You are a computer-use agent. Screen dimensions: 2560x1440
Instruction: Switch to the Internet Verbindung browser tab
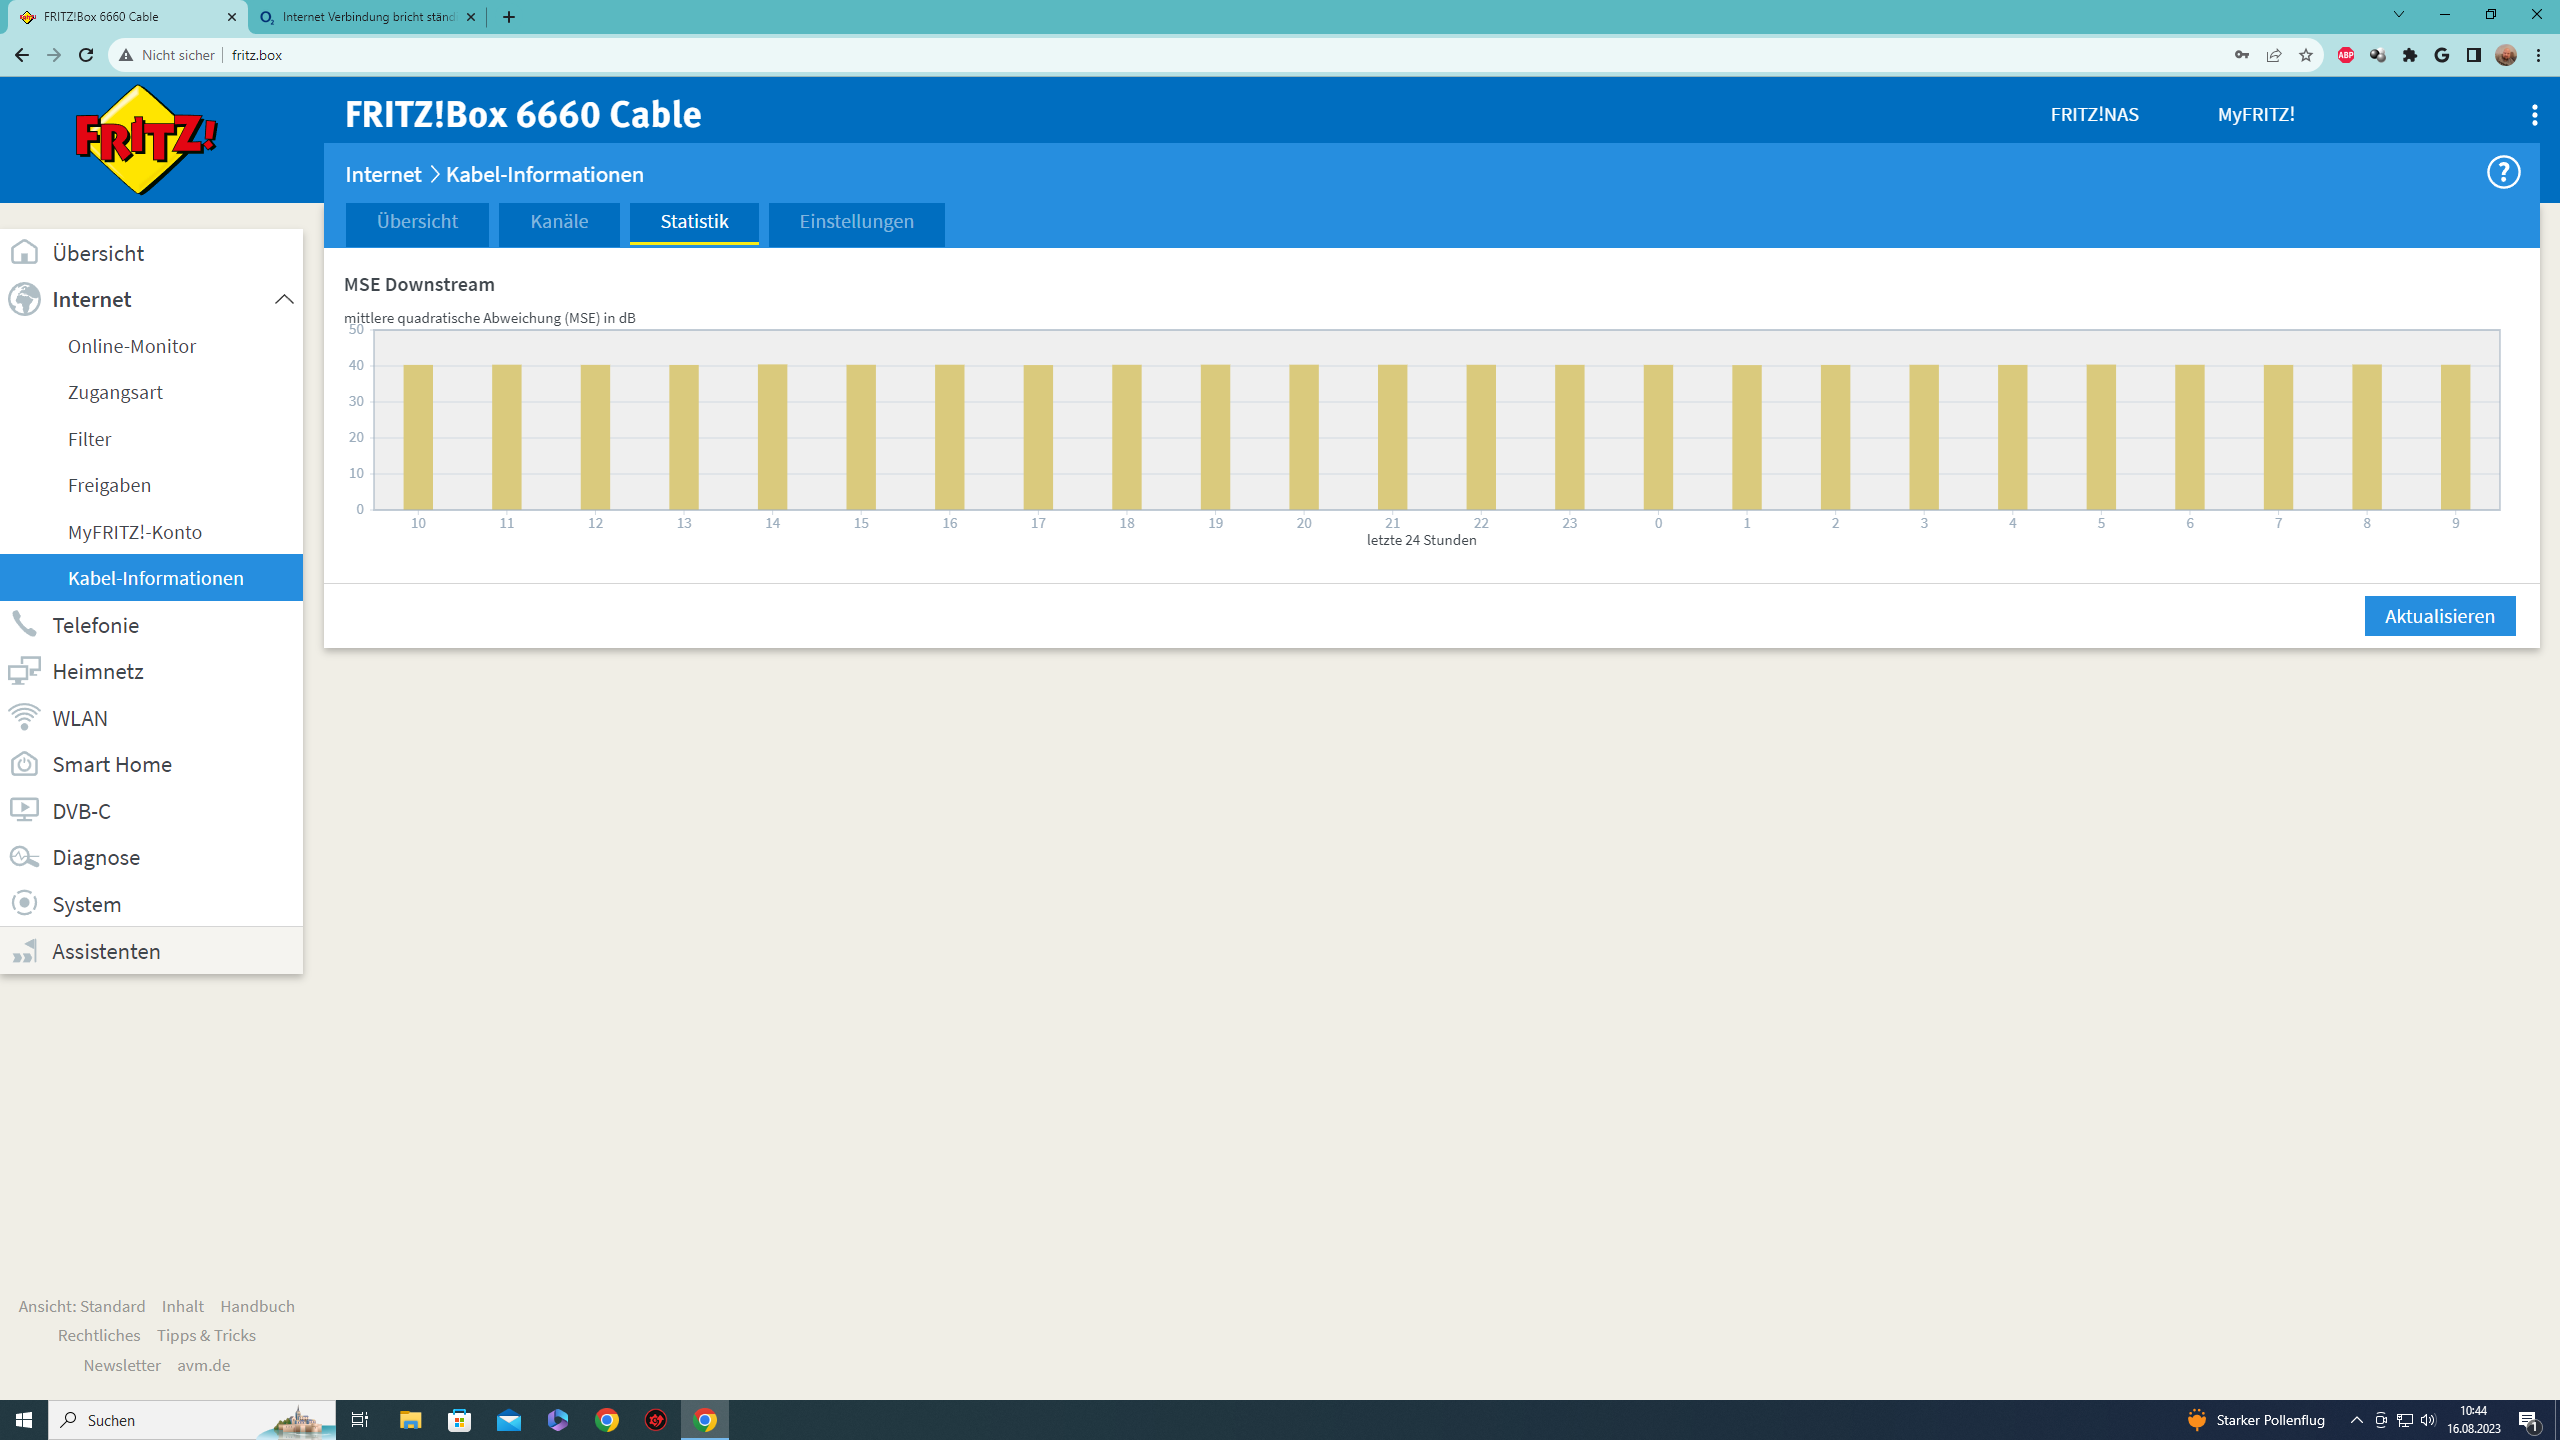(x=368, y=17)
